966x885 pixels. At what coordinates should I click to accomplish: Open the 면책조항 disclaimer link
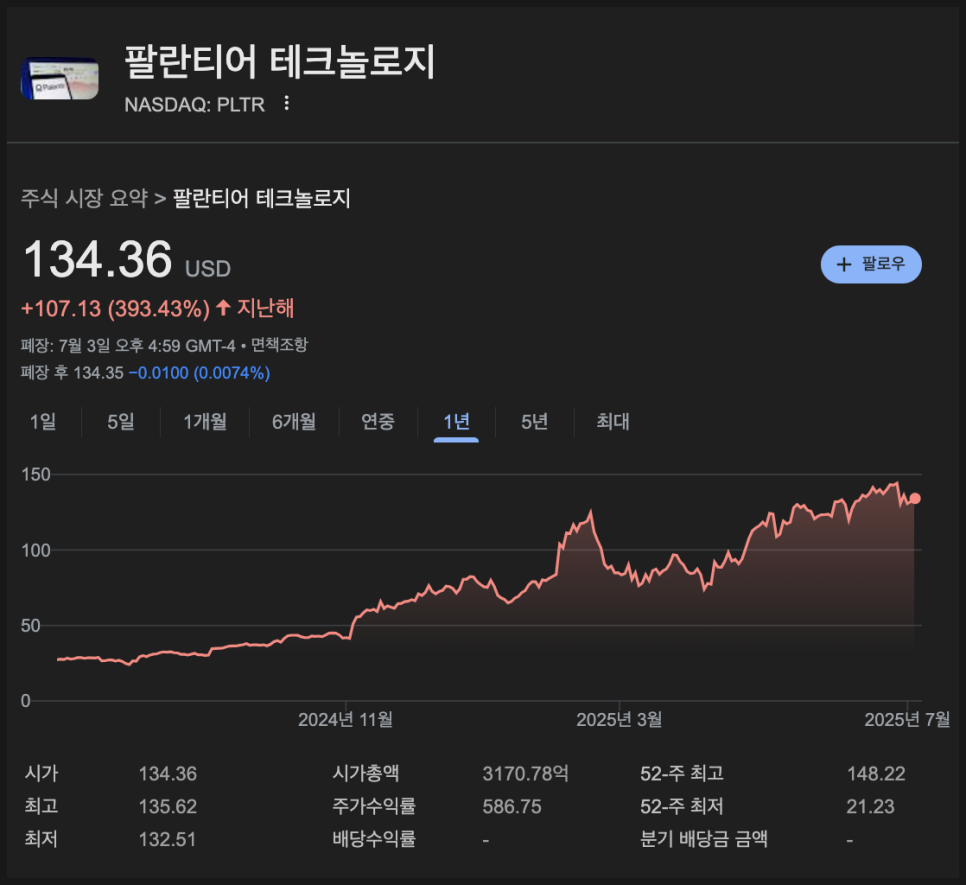pos(279,345)
